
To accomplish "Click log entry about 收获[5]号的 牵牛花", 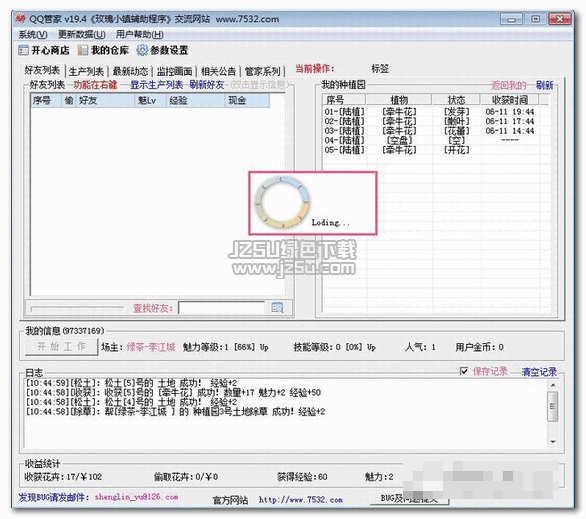I will click(x=173, y=393).
